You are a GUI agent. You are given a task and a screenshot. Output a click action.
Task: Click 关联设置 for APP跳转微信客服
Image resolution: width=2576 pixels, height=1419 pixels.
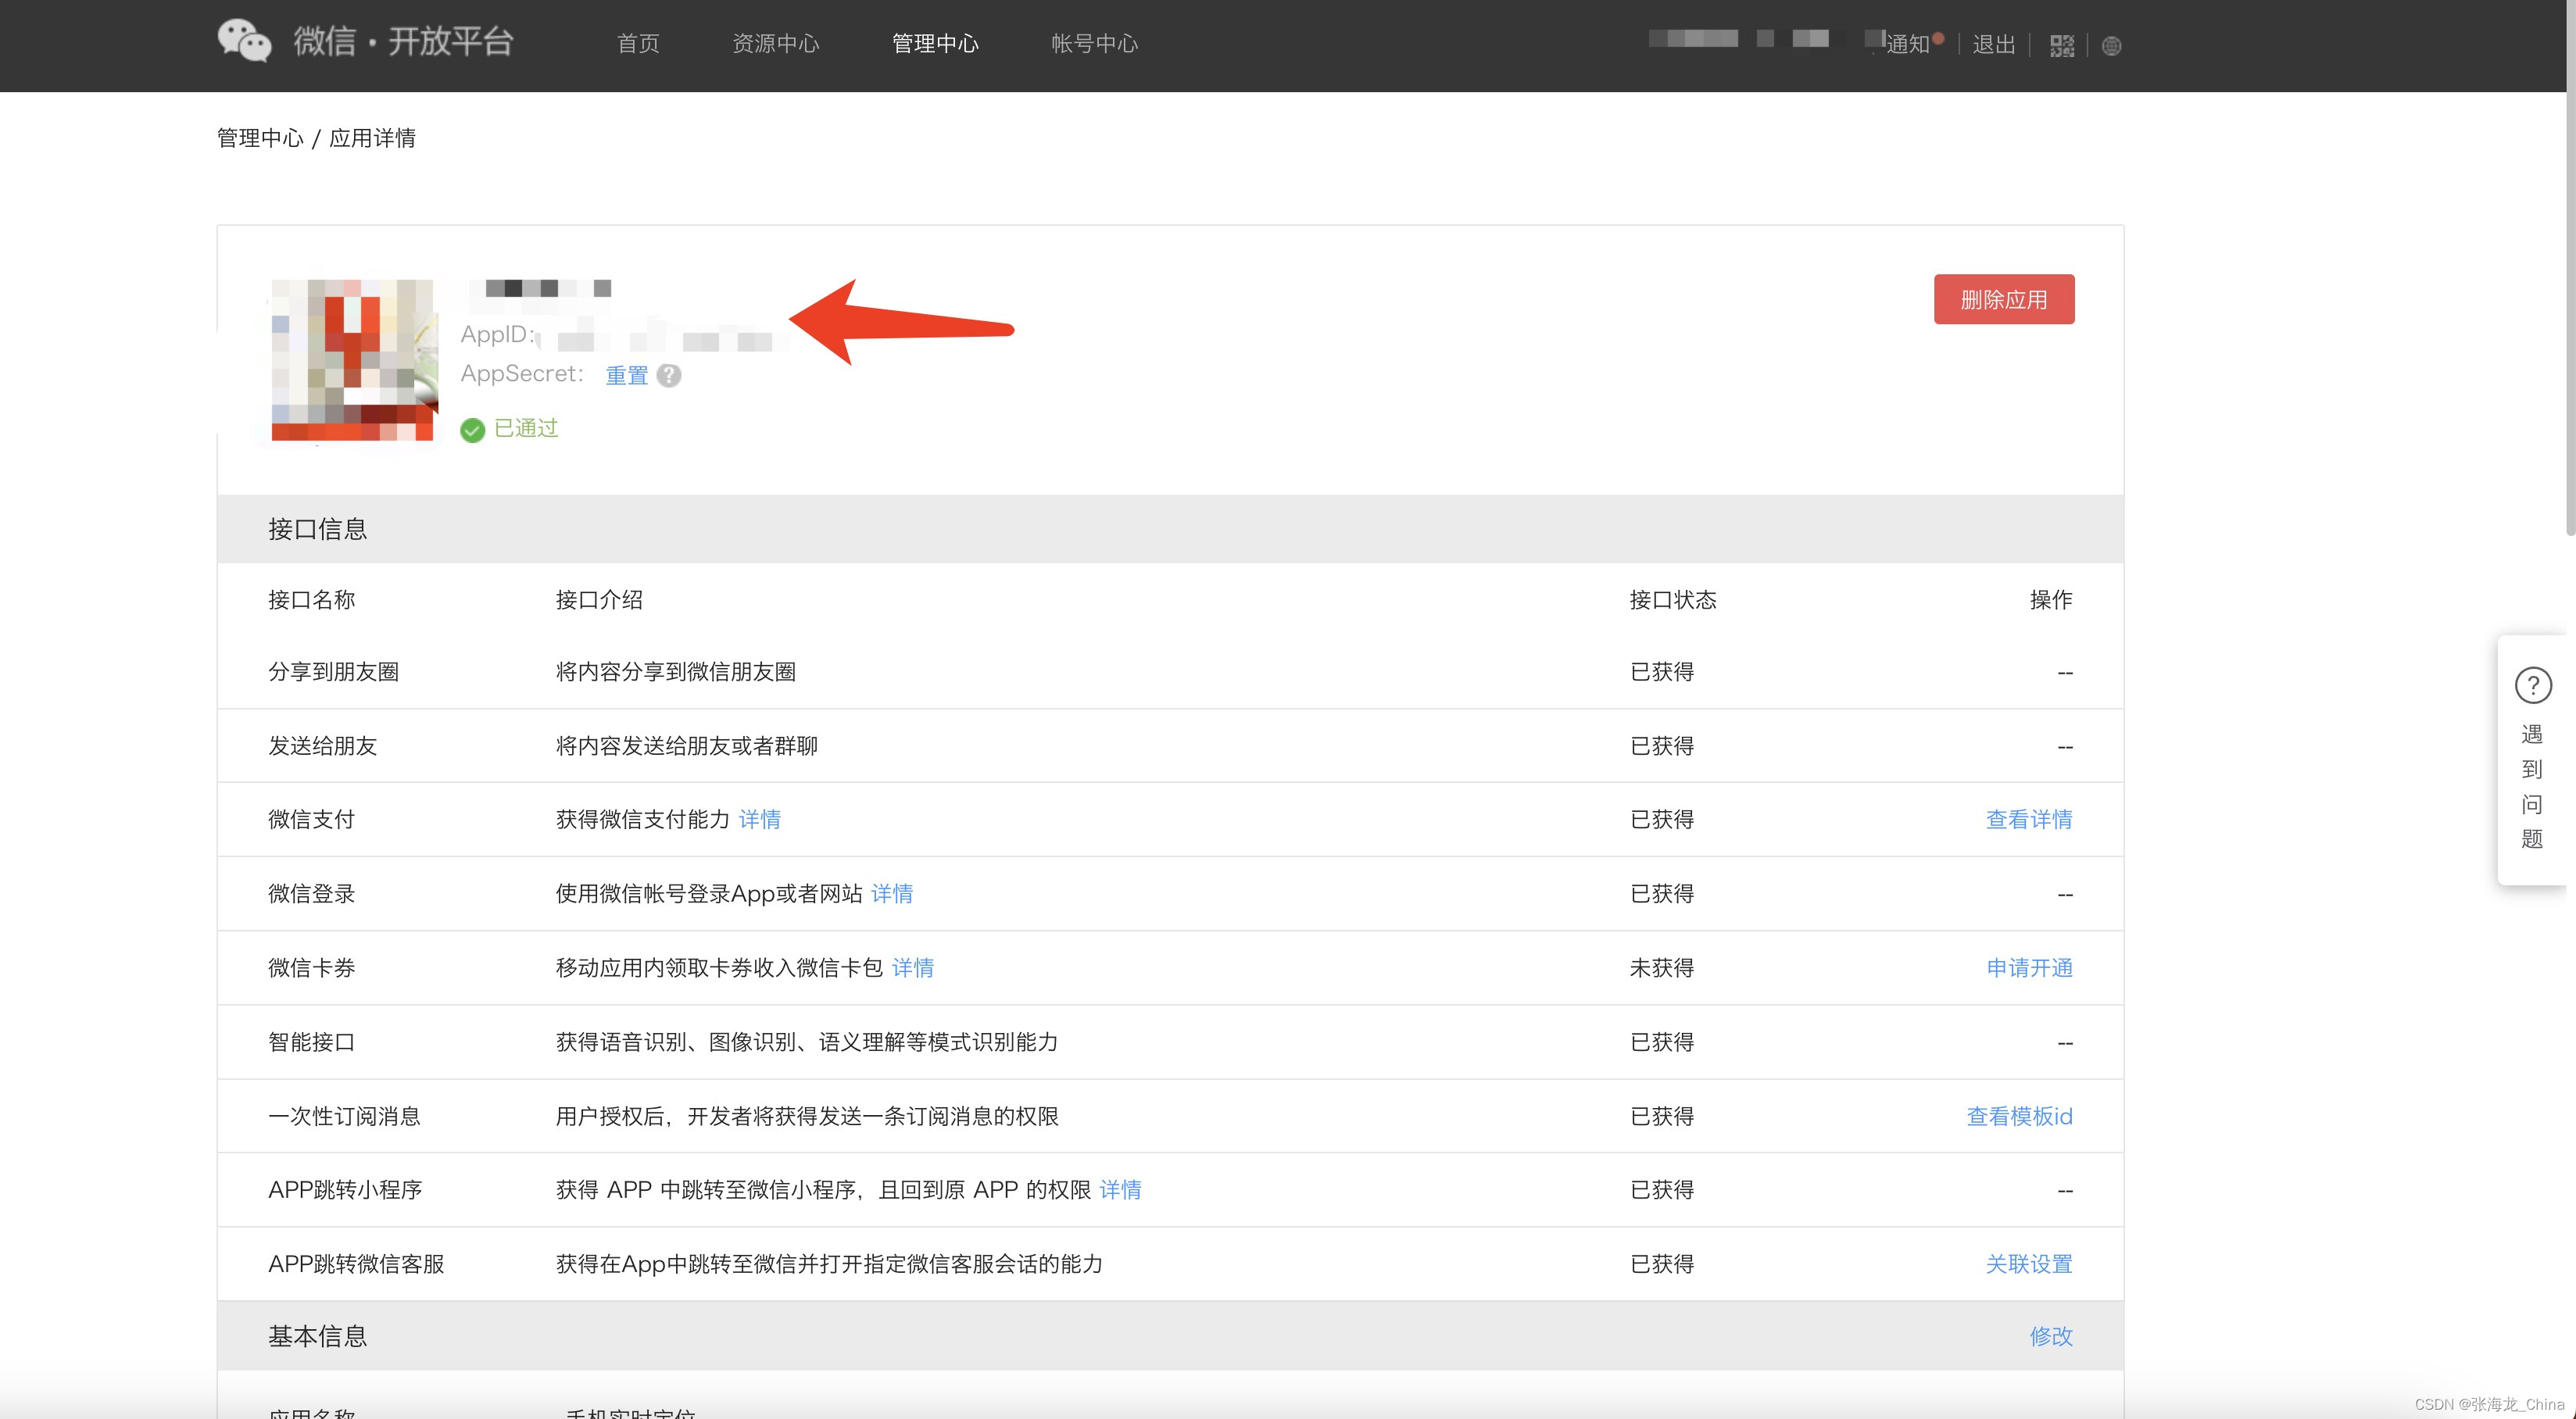(2028, 1264)
